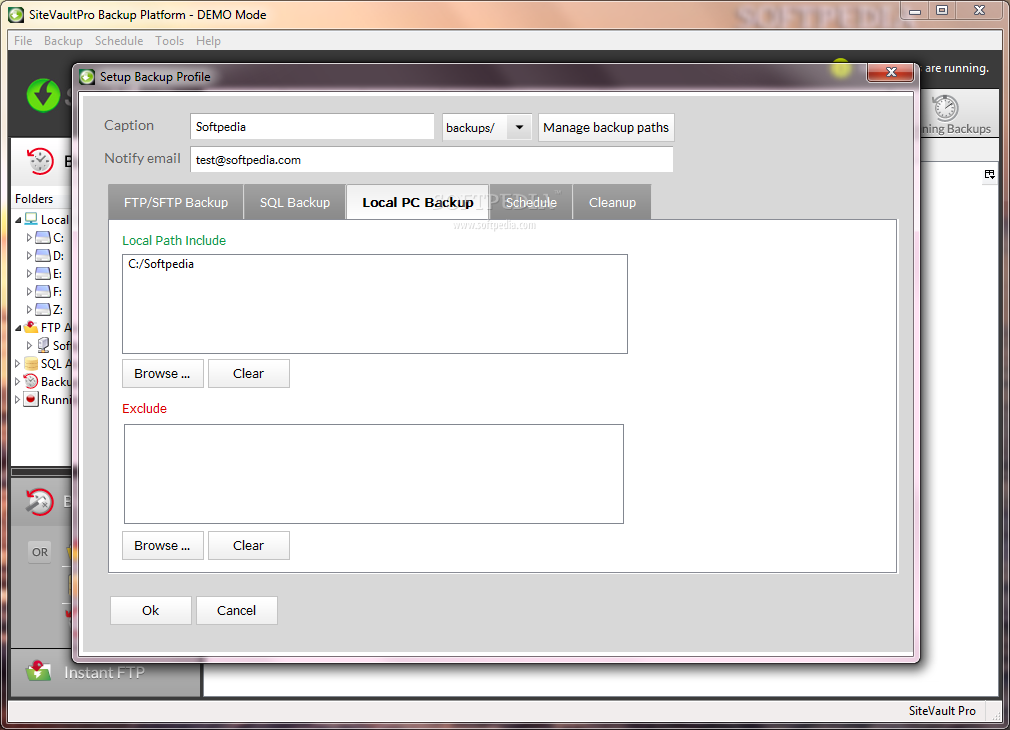Select the F: drive icon
1010x730 pixels.
43,291
